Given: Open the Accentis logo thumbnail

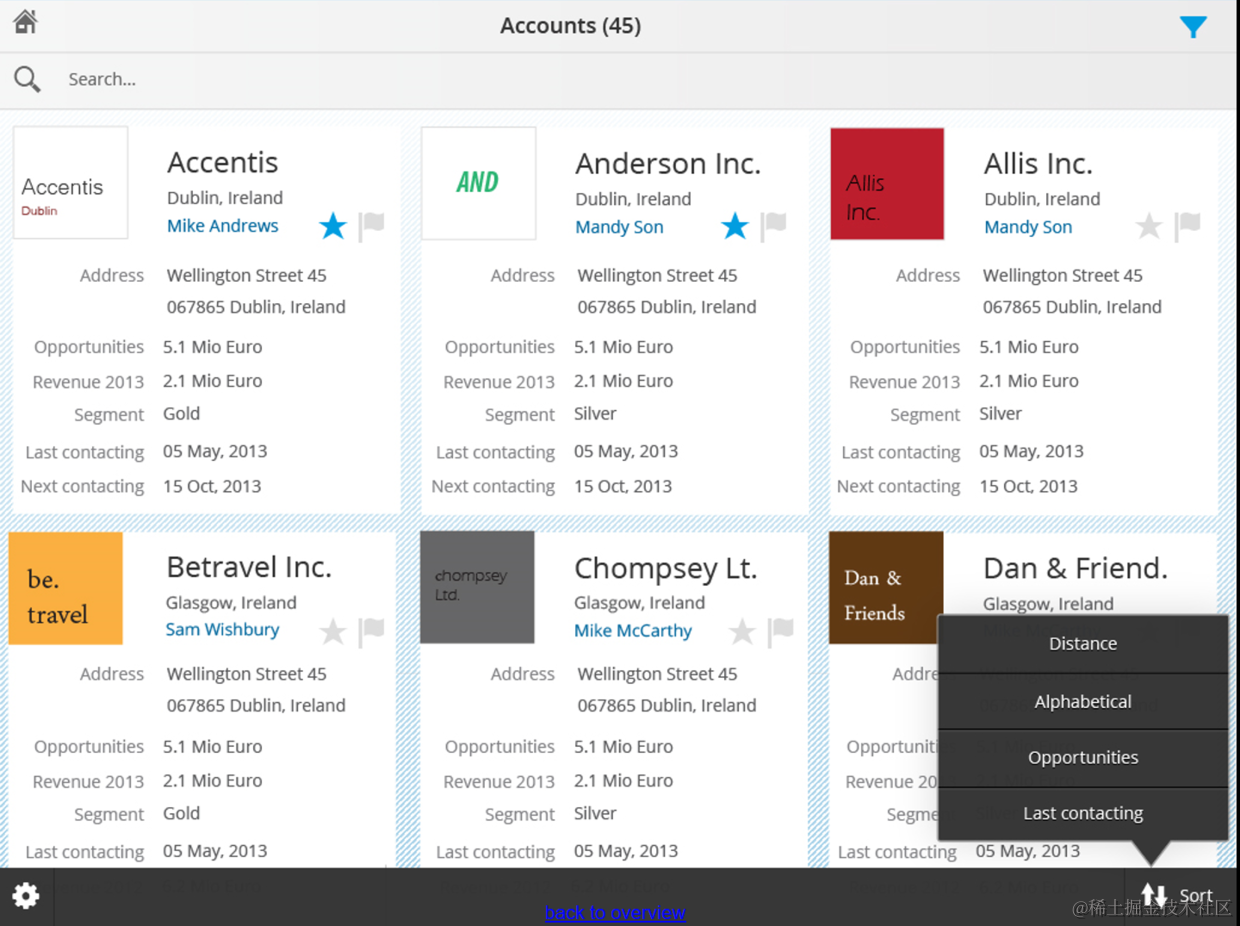Looking at the screenshot, I should coord(70,182).
